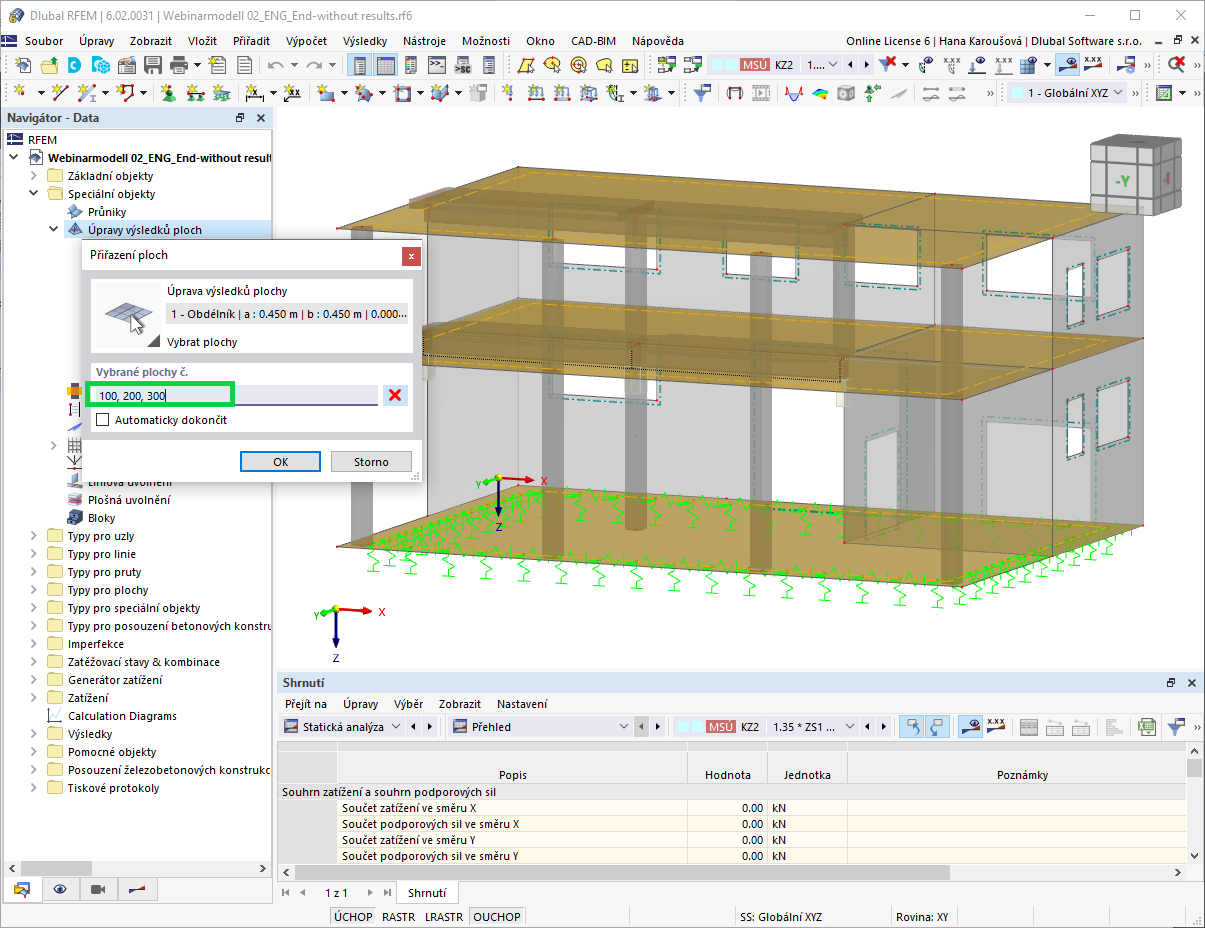The height and width of the screenshot is (928, 1205).
Task: Click the Print icon in toolbar
Action: tap(179, 65)
